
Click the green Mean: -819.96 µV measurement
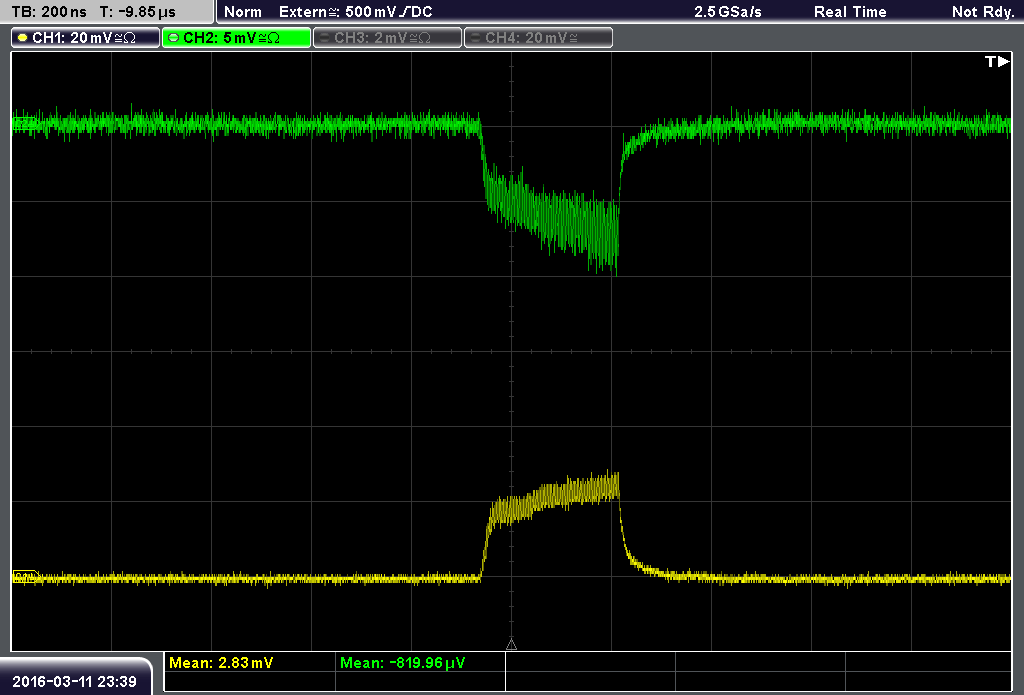[402, 663]
